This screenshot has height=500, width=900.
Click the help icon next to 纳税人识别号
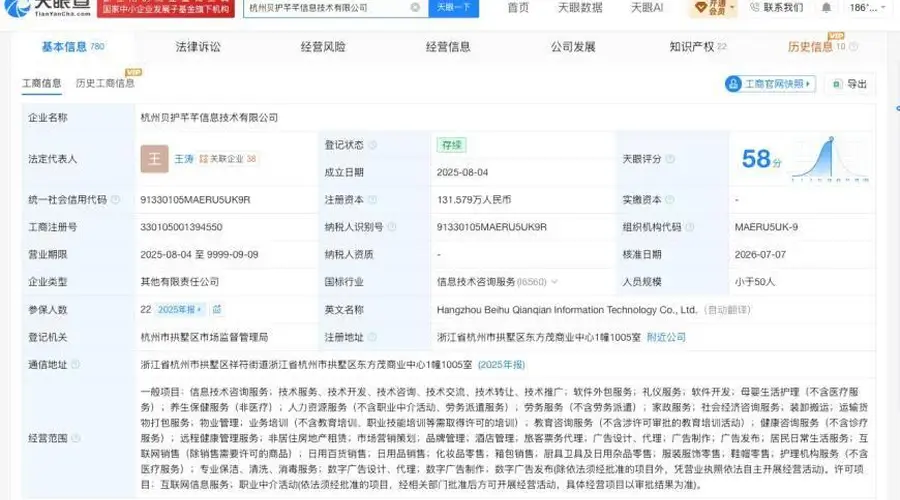click(x=392, y=227)
